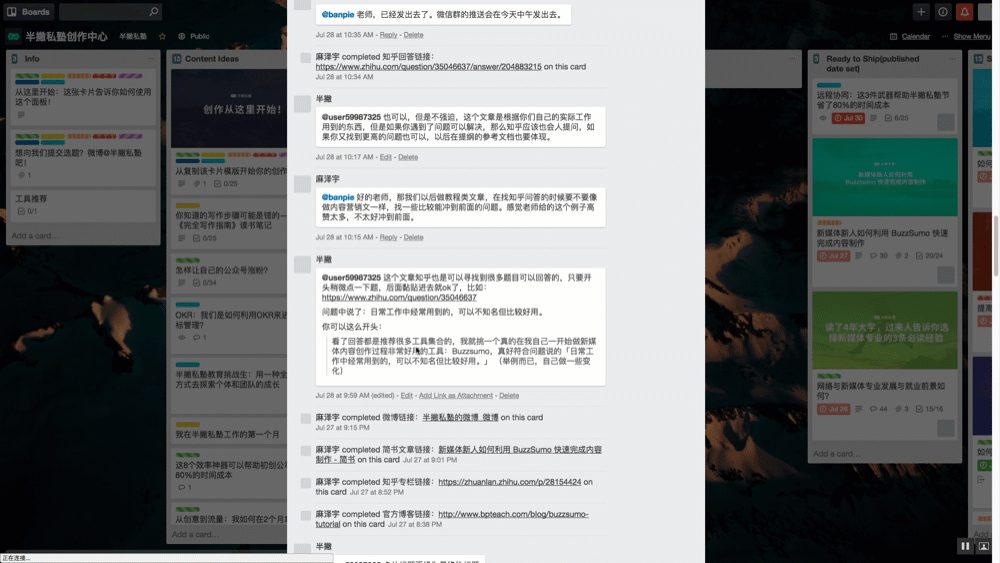The width and height of the screenshot is (1000, 563).
Task: Open the Boards menu button
Action: [28, 12]
